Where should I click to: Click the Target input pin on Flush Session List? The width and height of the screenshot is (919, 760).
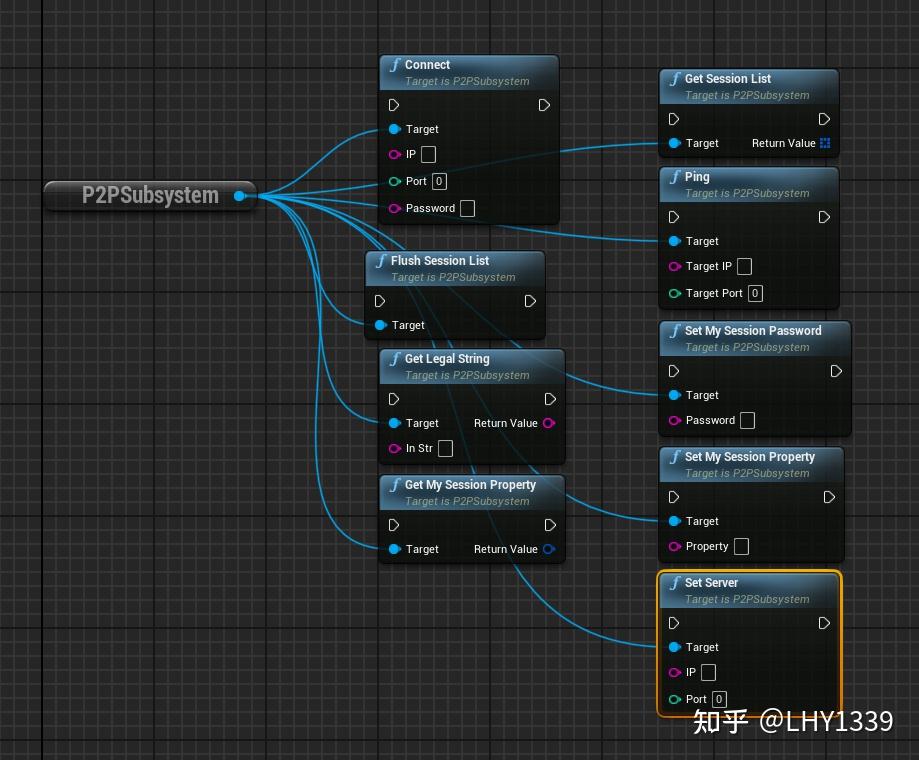tap(379, 325)
